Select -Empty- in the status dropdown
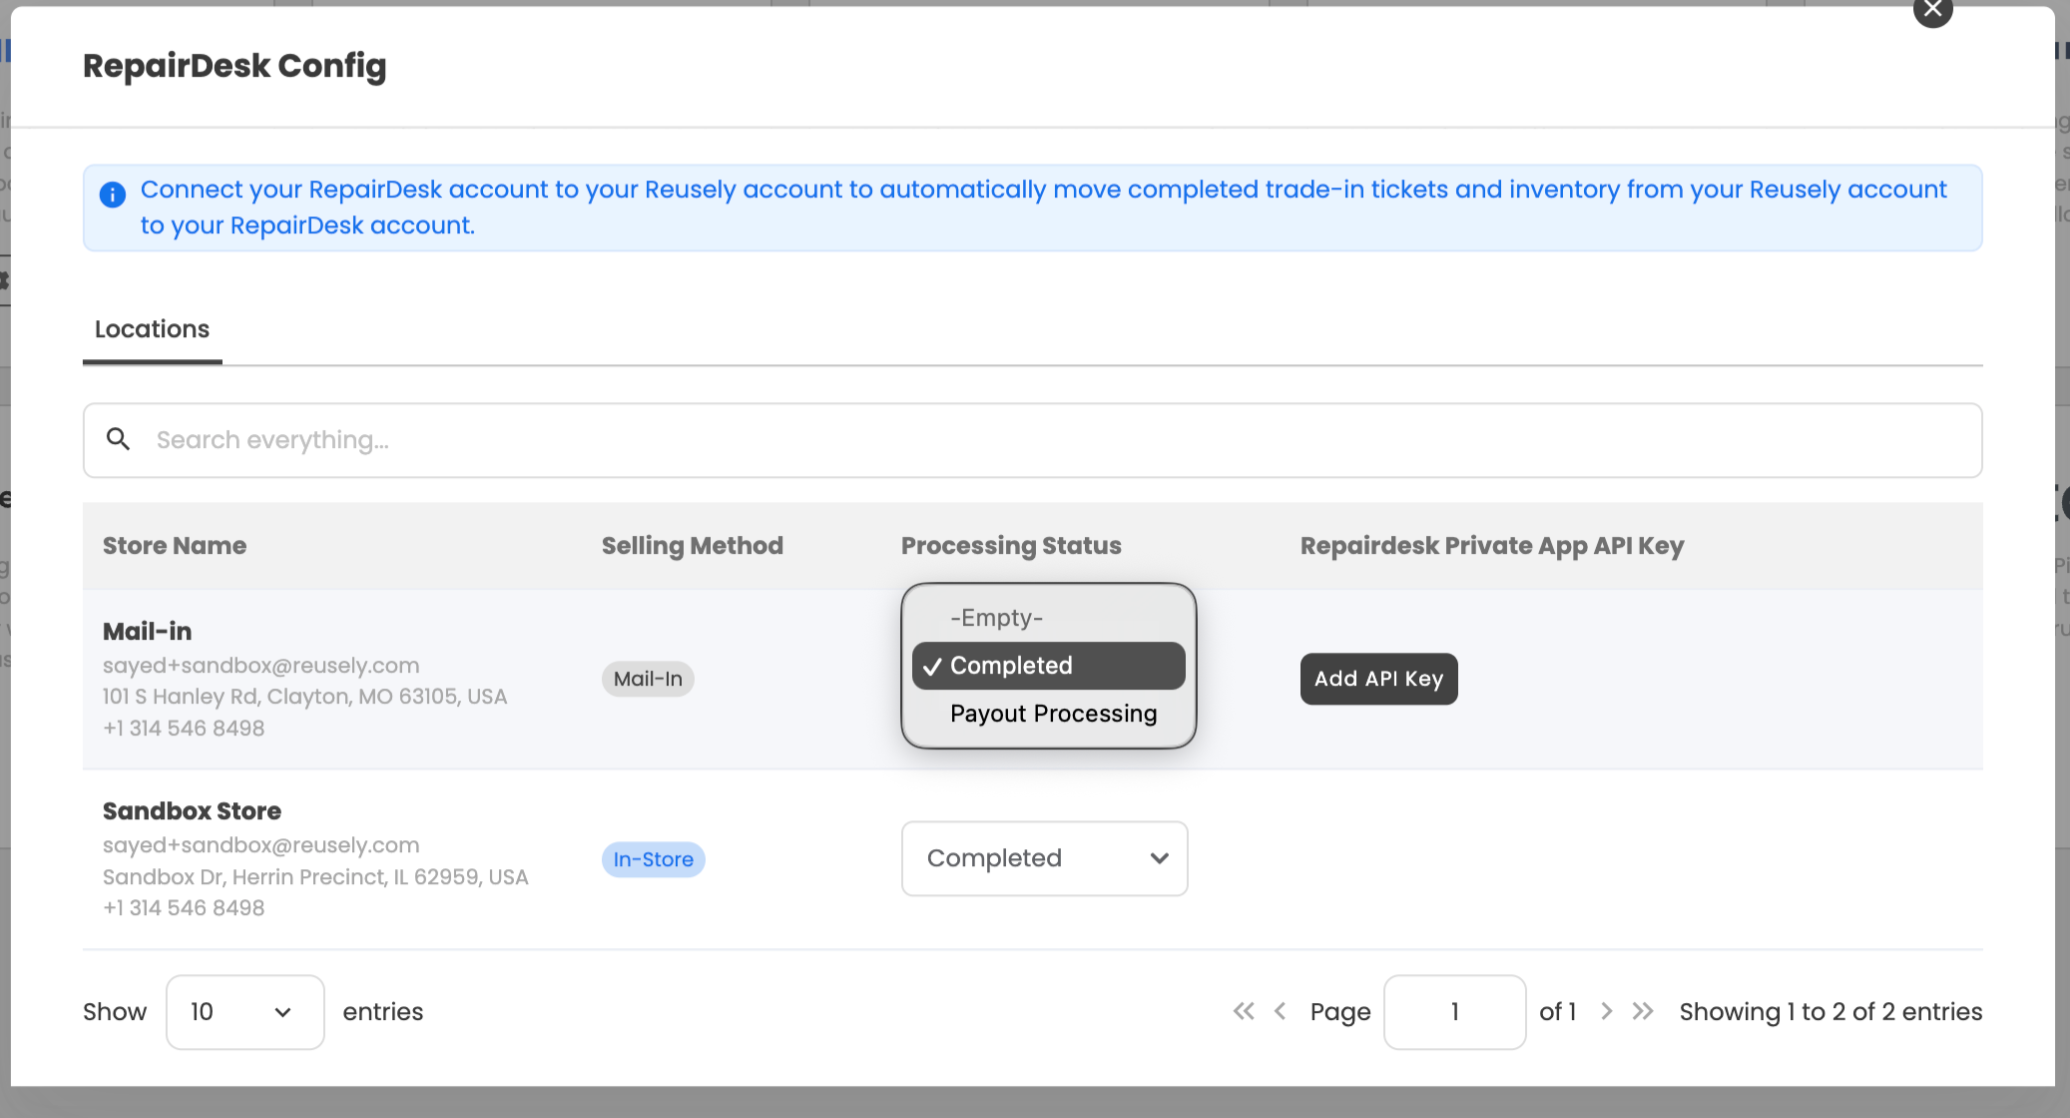2070x1118 pixels. tap(1048, 618)
